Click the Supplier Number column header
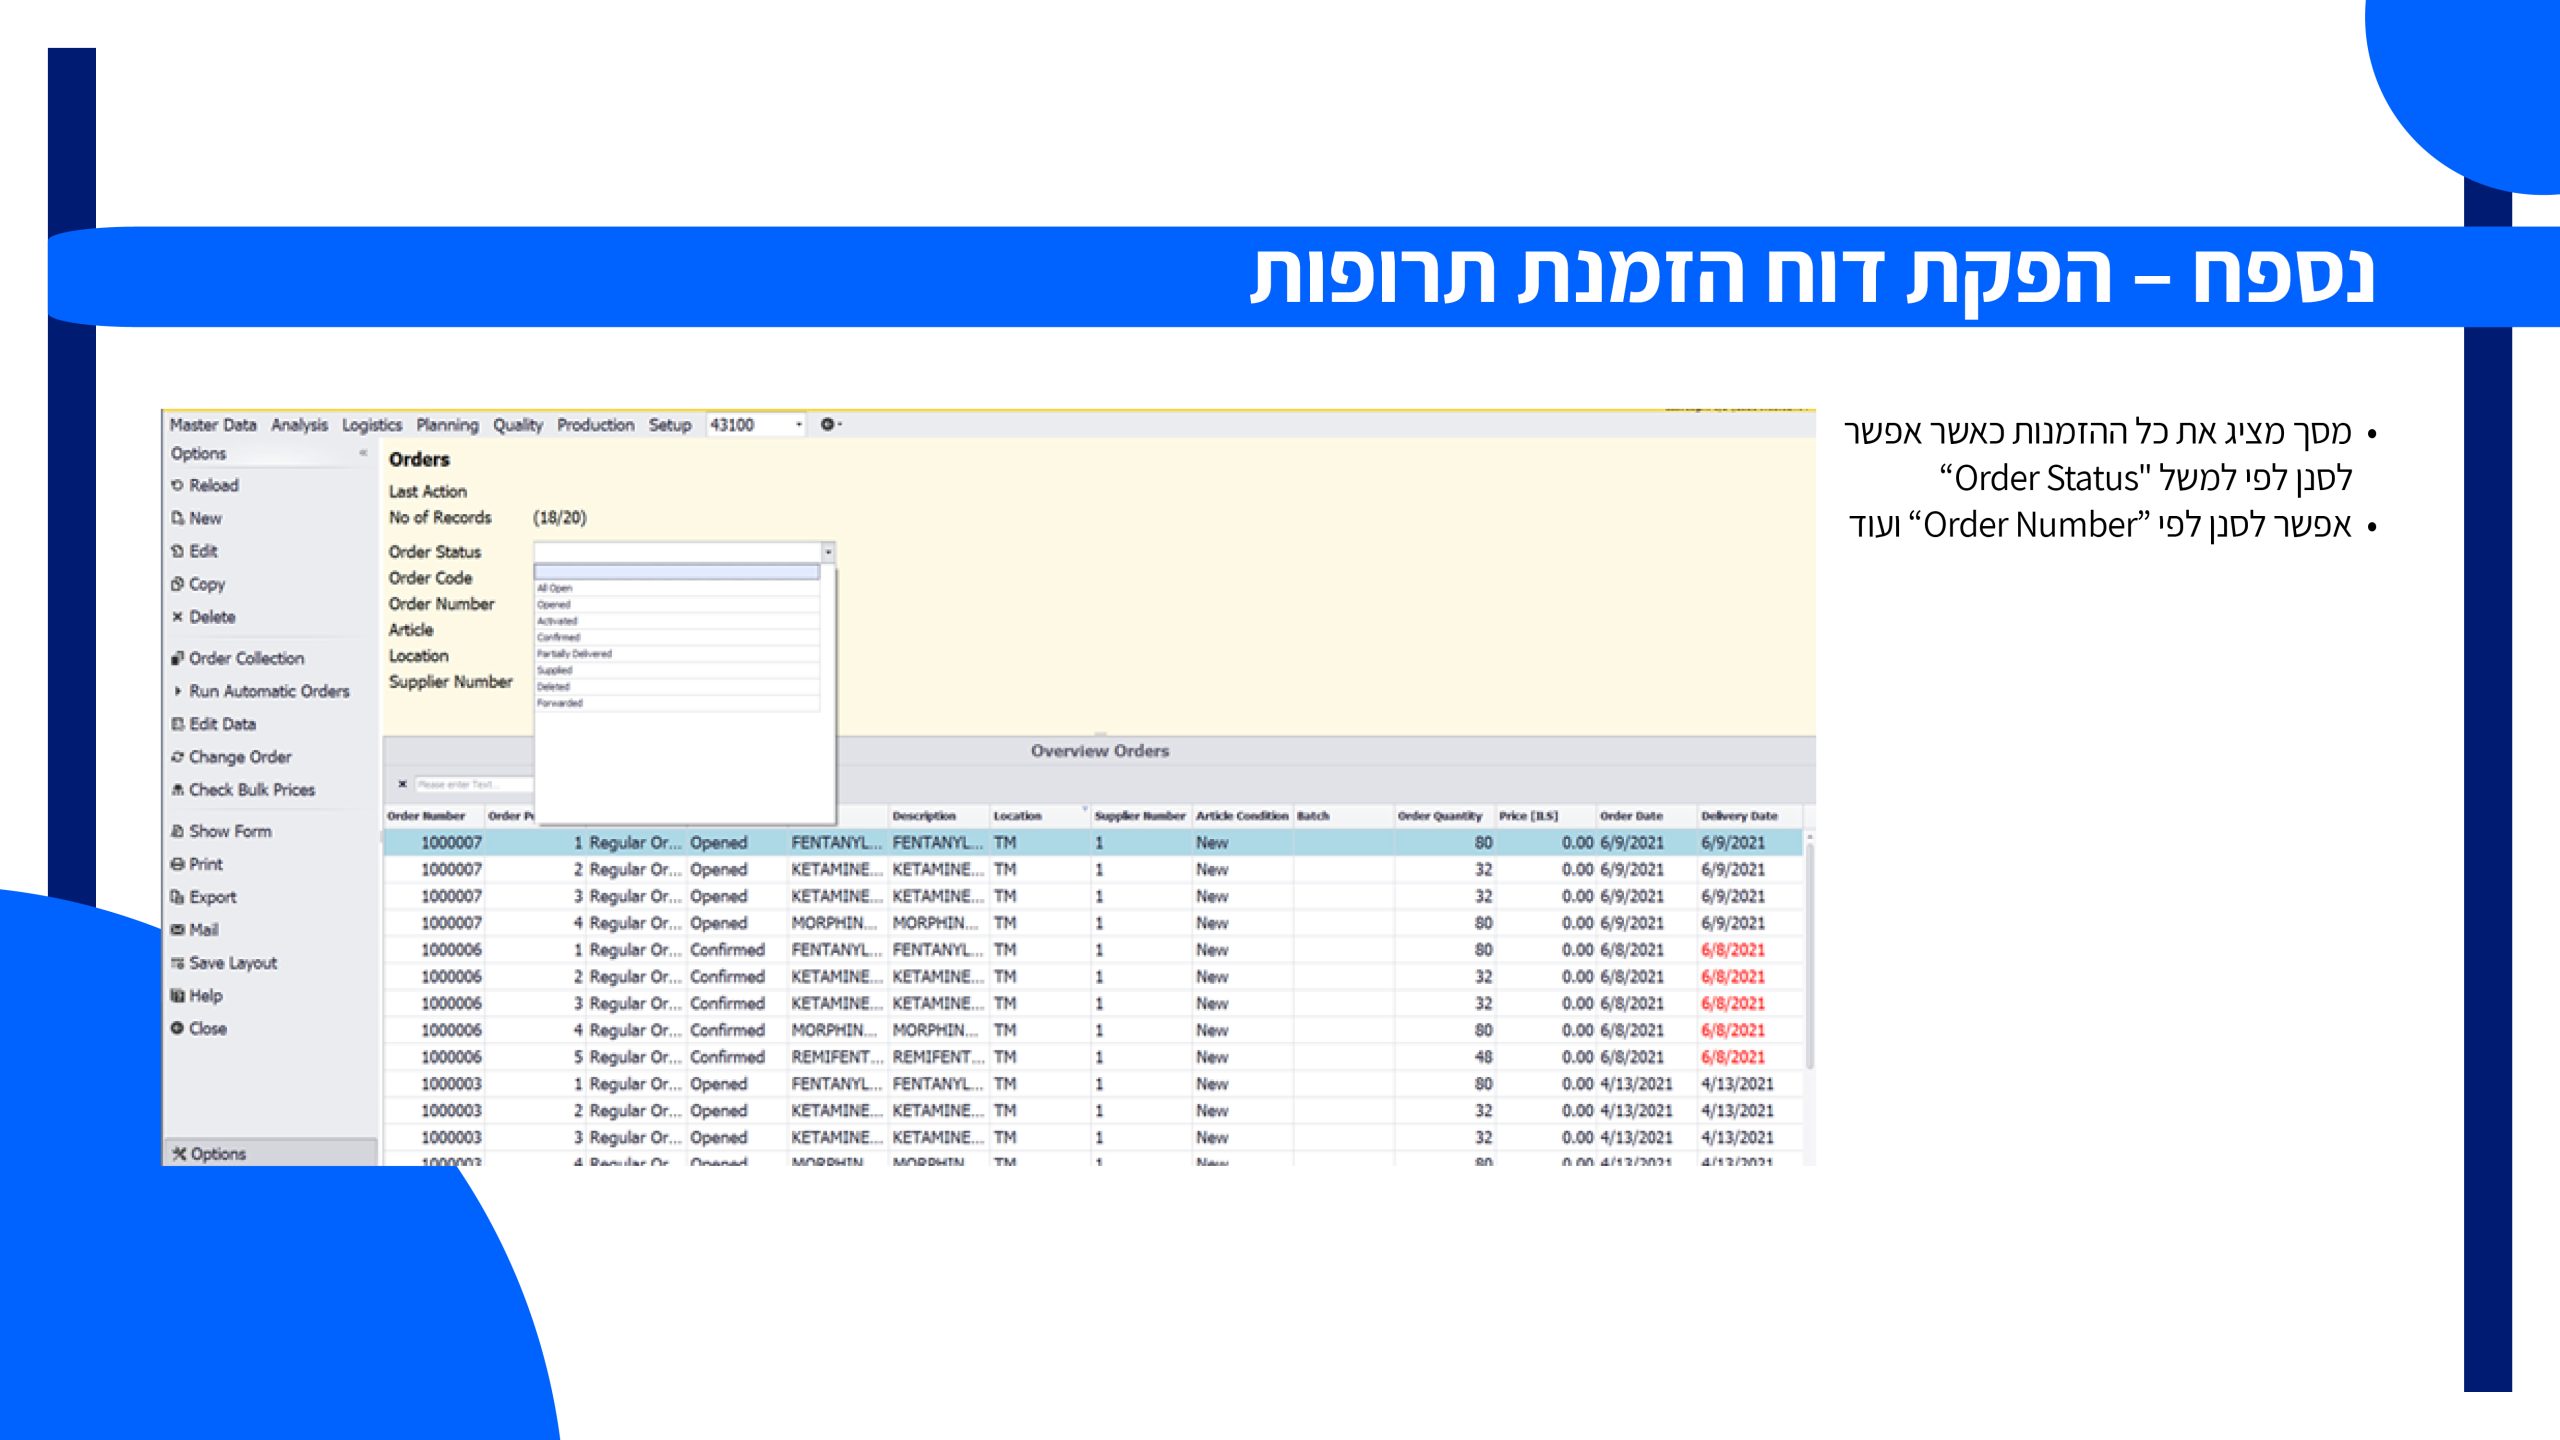Image resolution: width=2560 pixels, height=1440 pixels. coord(1140,816)
